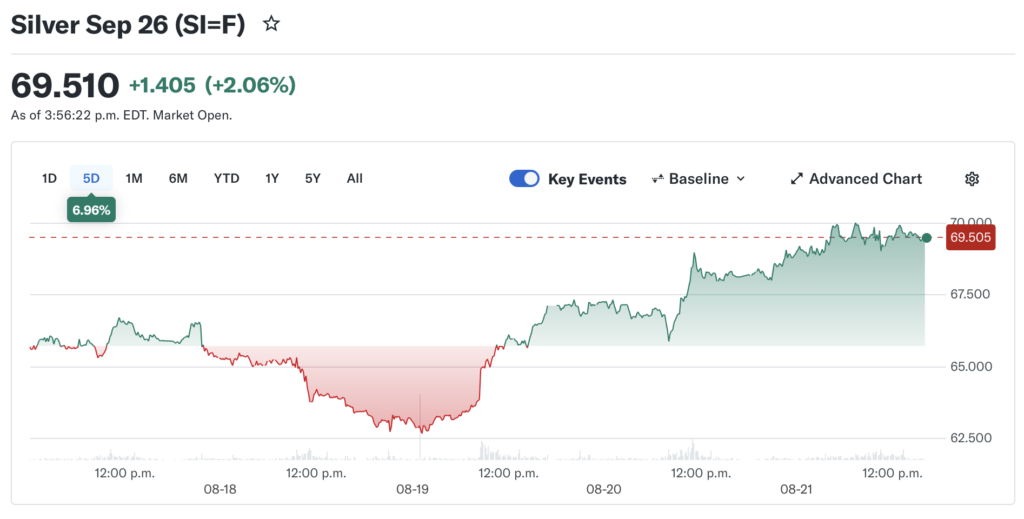Add Silver Sep 26 to watchlist star
This screenshot has height=519, width=1024.
coord(271,25)
